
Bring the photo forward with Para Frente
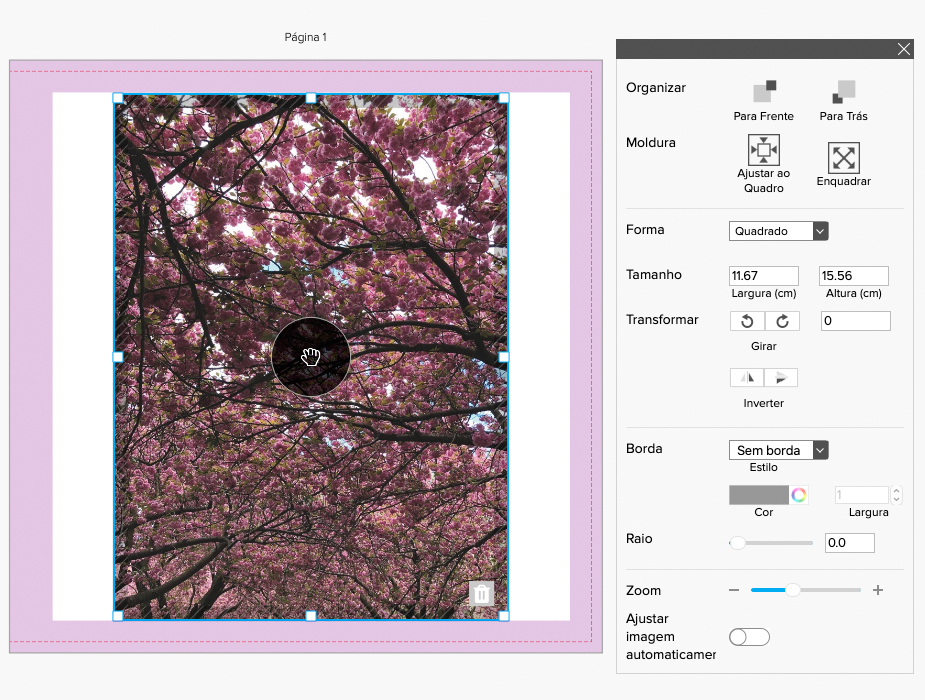[765, 91]
